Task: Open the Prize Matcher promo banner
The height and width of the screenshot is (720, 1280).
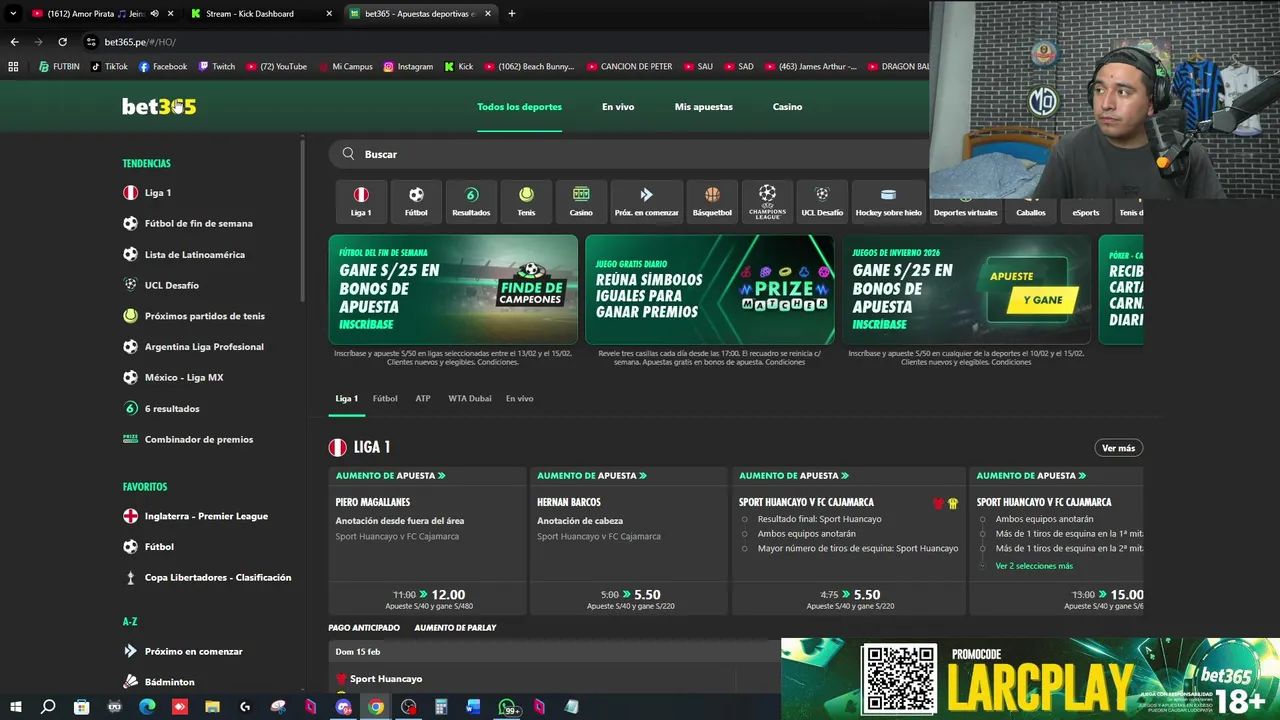Action: pos(710,290)
